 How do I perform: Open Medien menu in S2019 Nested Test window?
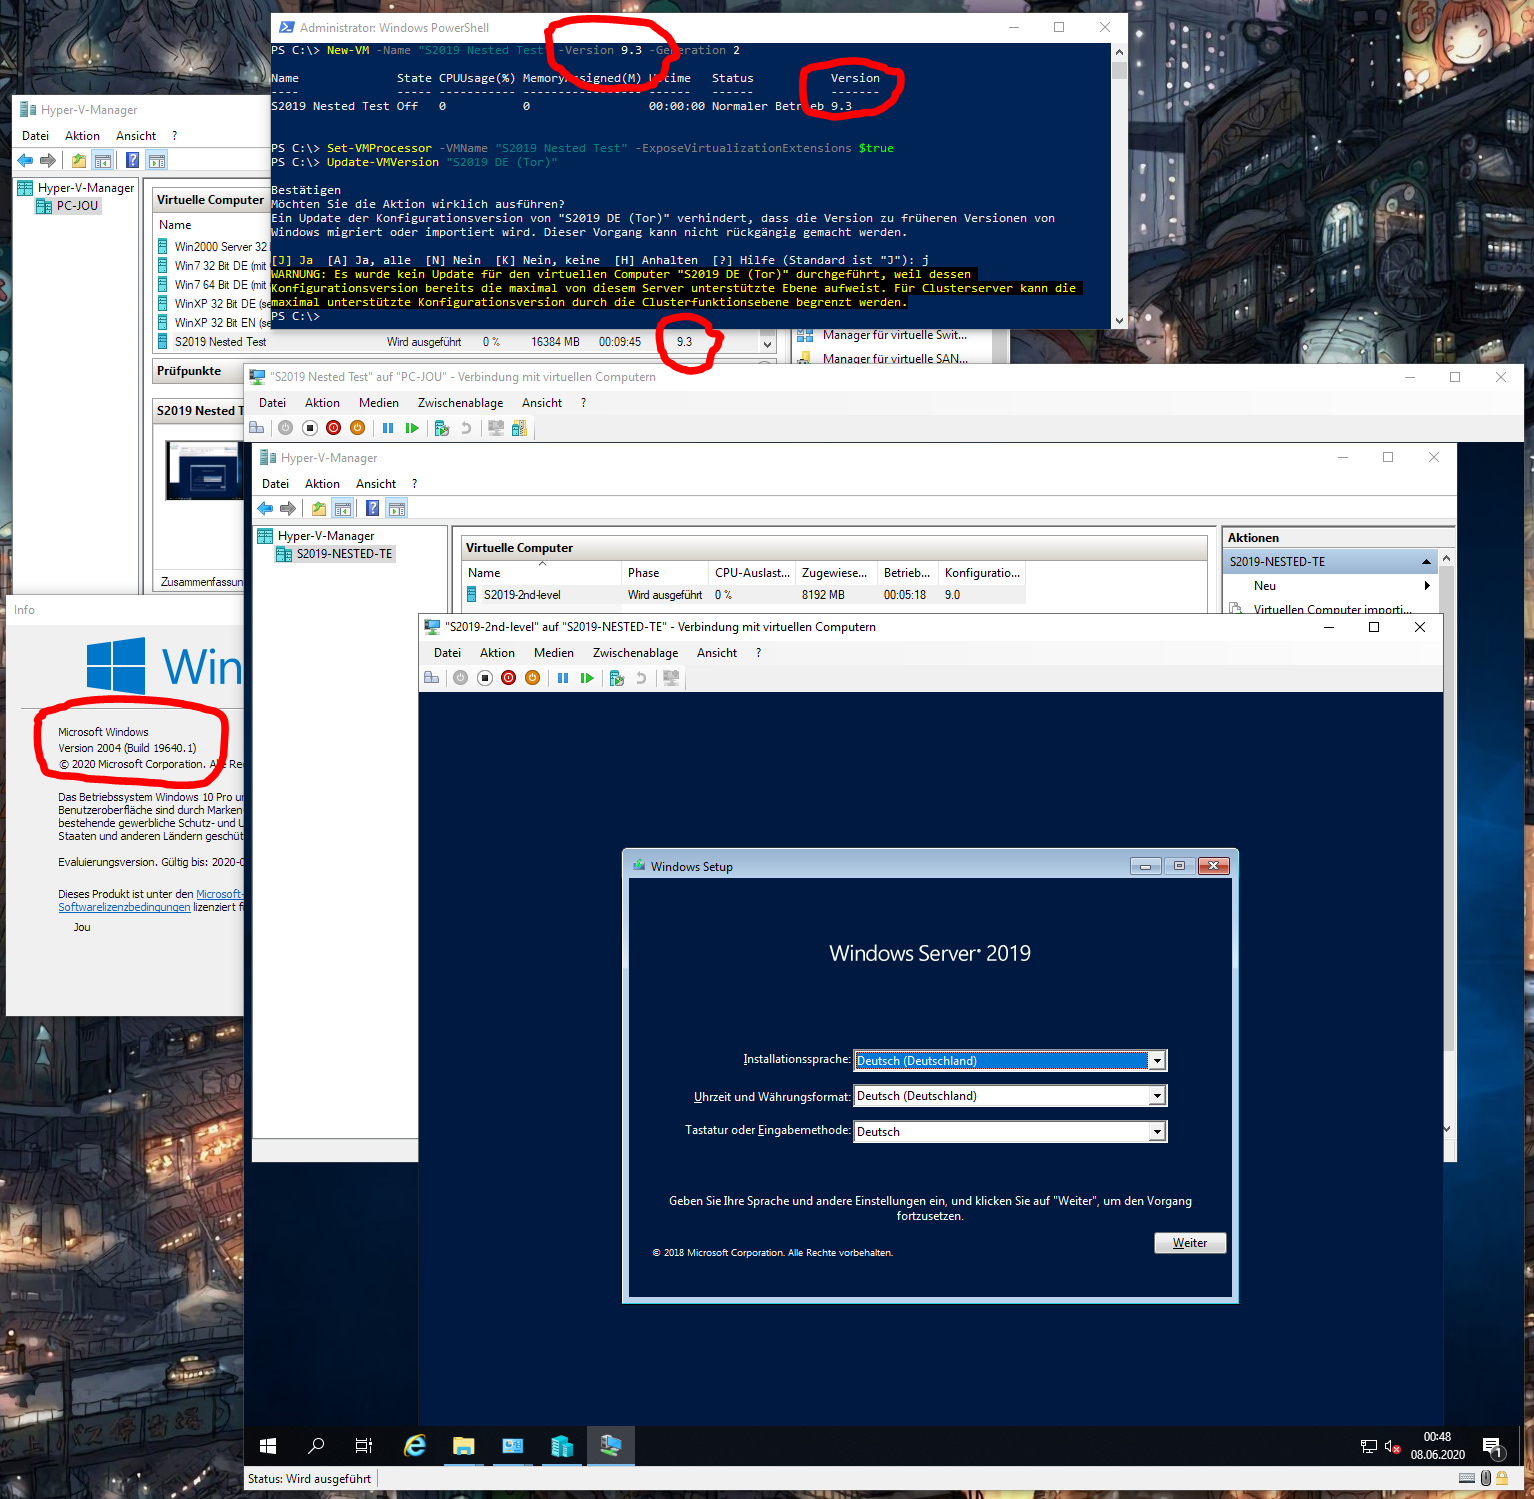379,403
